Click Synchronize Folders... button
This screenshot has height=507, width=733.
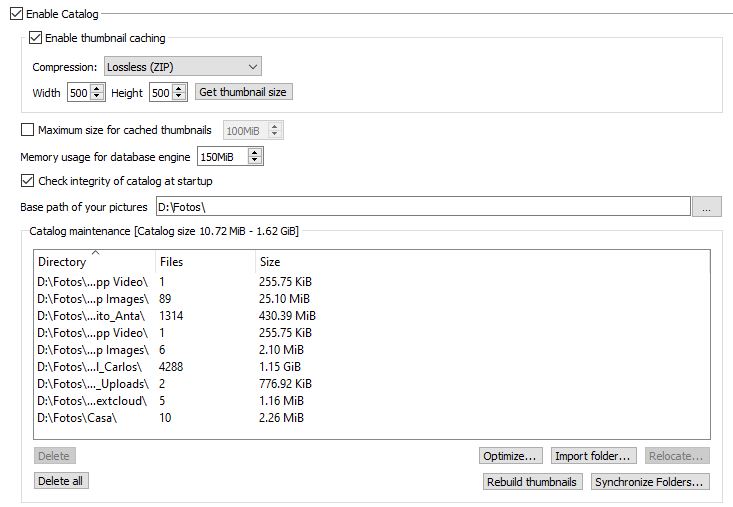tap(649, 482)
